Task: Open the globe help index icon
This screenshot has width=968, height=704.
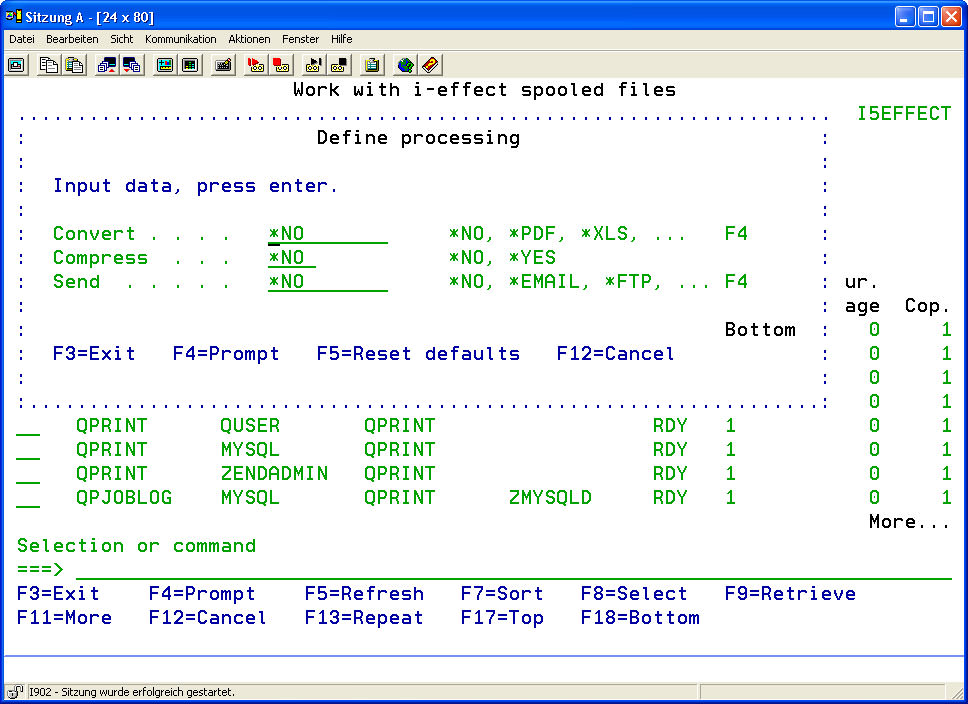Action: point(405,65)
